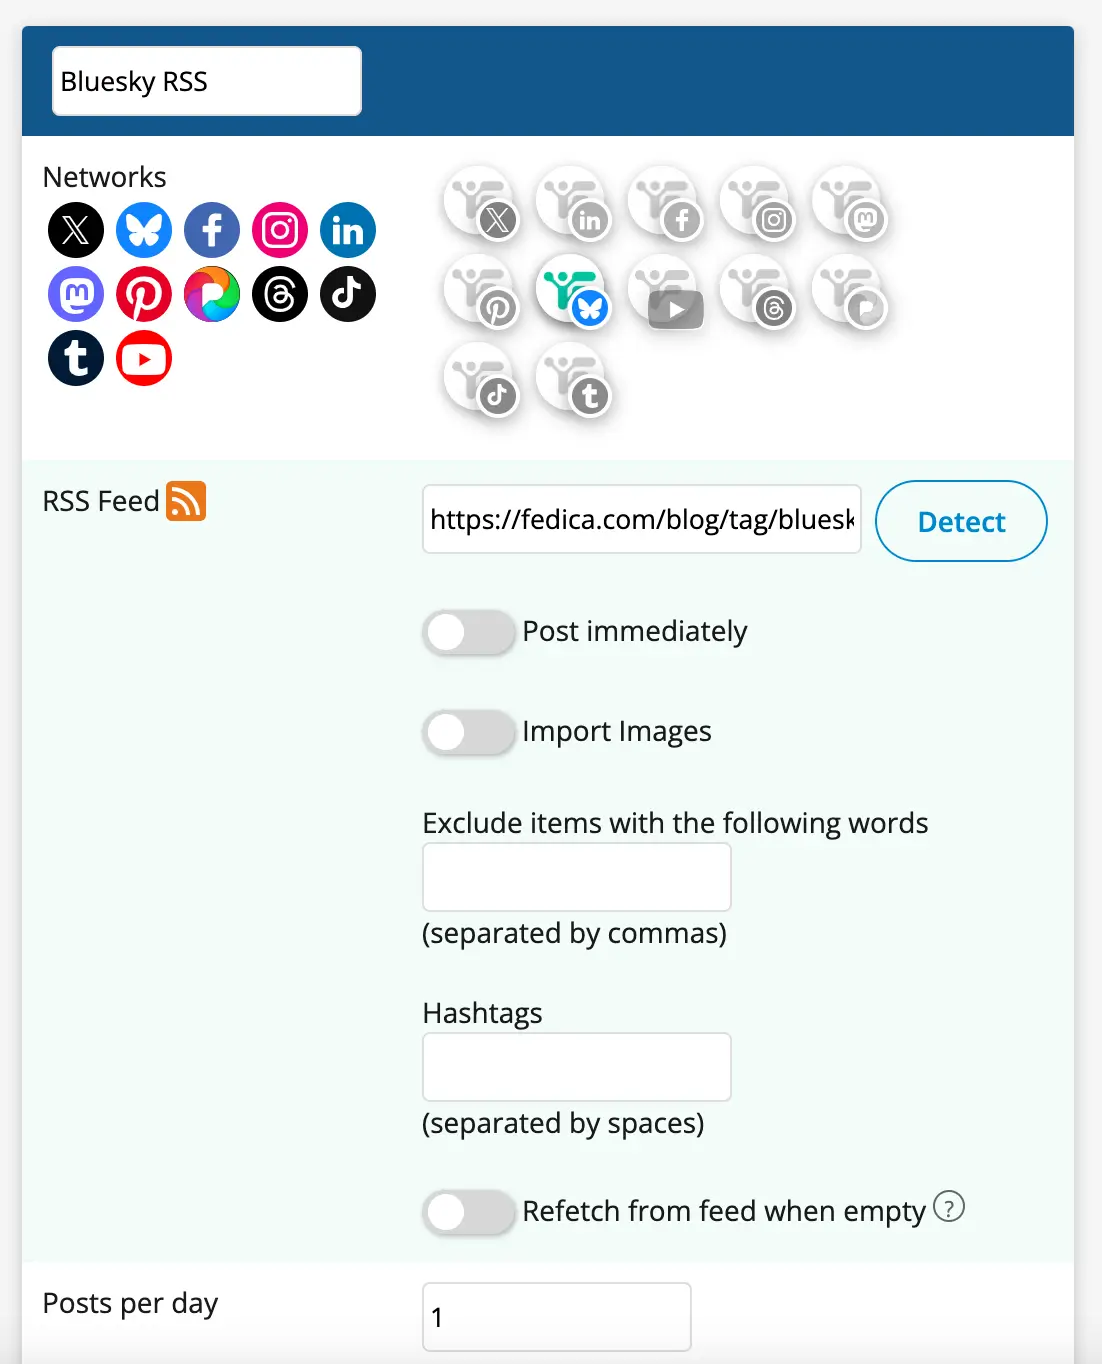Turn on Import Images switch

point(468,732)
